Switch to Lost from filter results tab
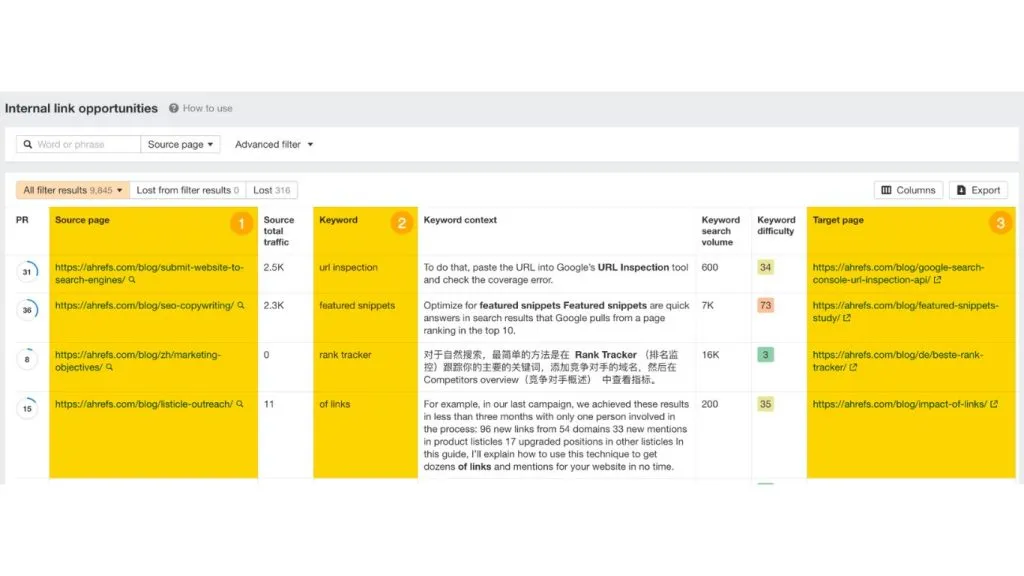The height and width of the screenshot is (576, 1024). click(x=187, y=190)
